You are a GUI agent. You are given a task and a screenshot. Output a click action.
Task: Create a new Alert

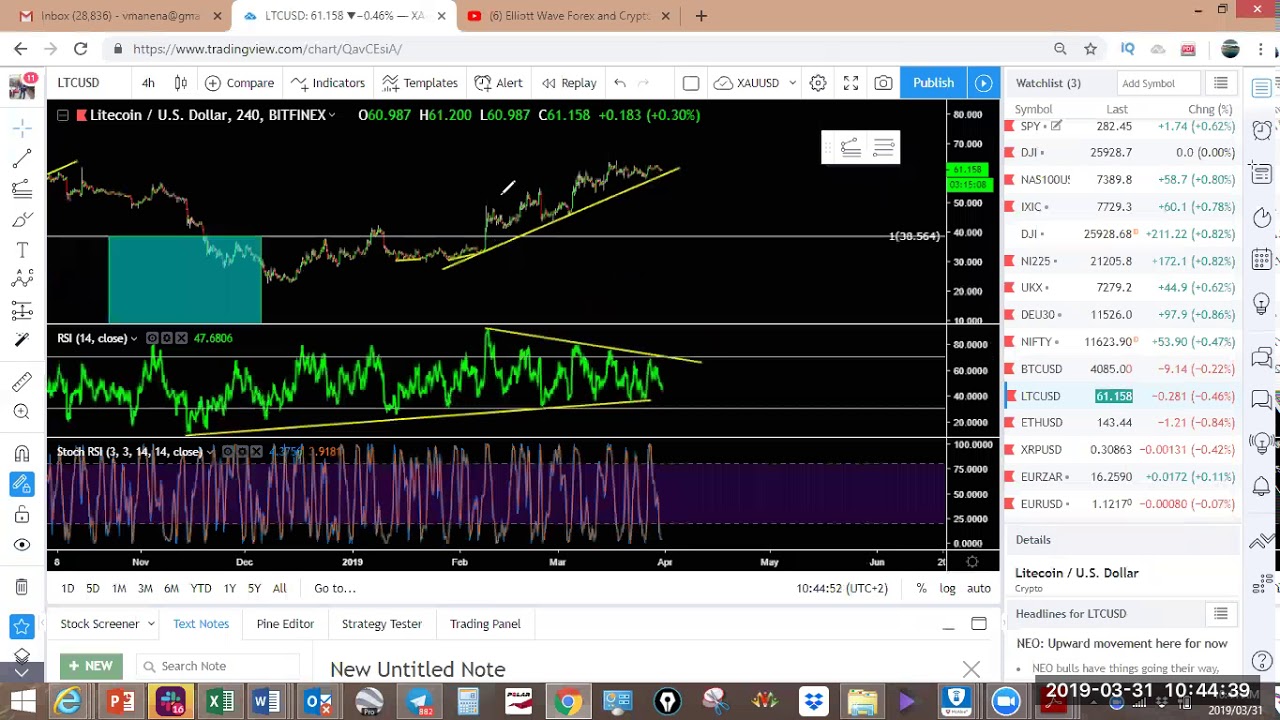tap(498, 83)
